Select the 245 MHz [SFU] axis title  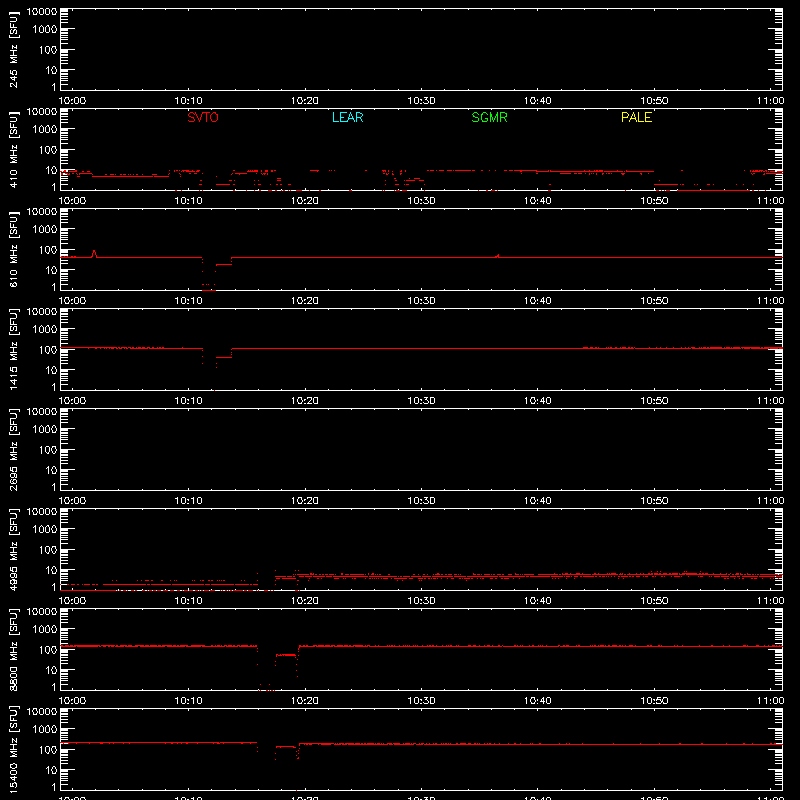pos(13,49)
